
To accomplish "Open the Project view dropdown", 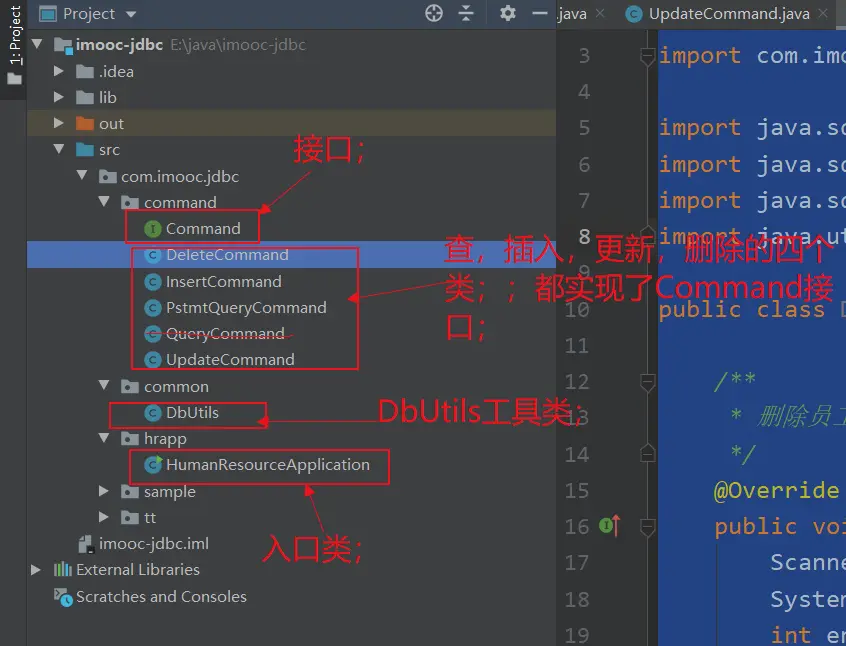I will click(x=131, y=15).
